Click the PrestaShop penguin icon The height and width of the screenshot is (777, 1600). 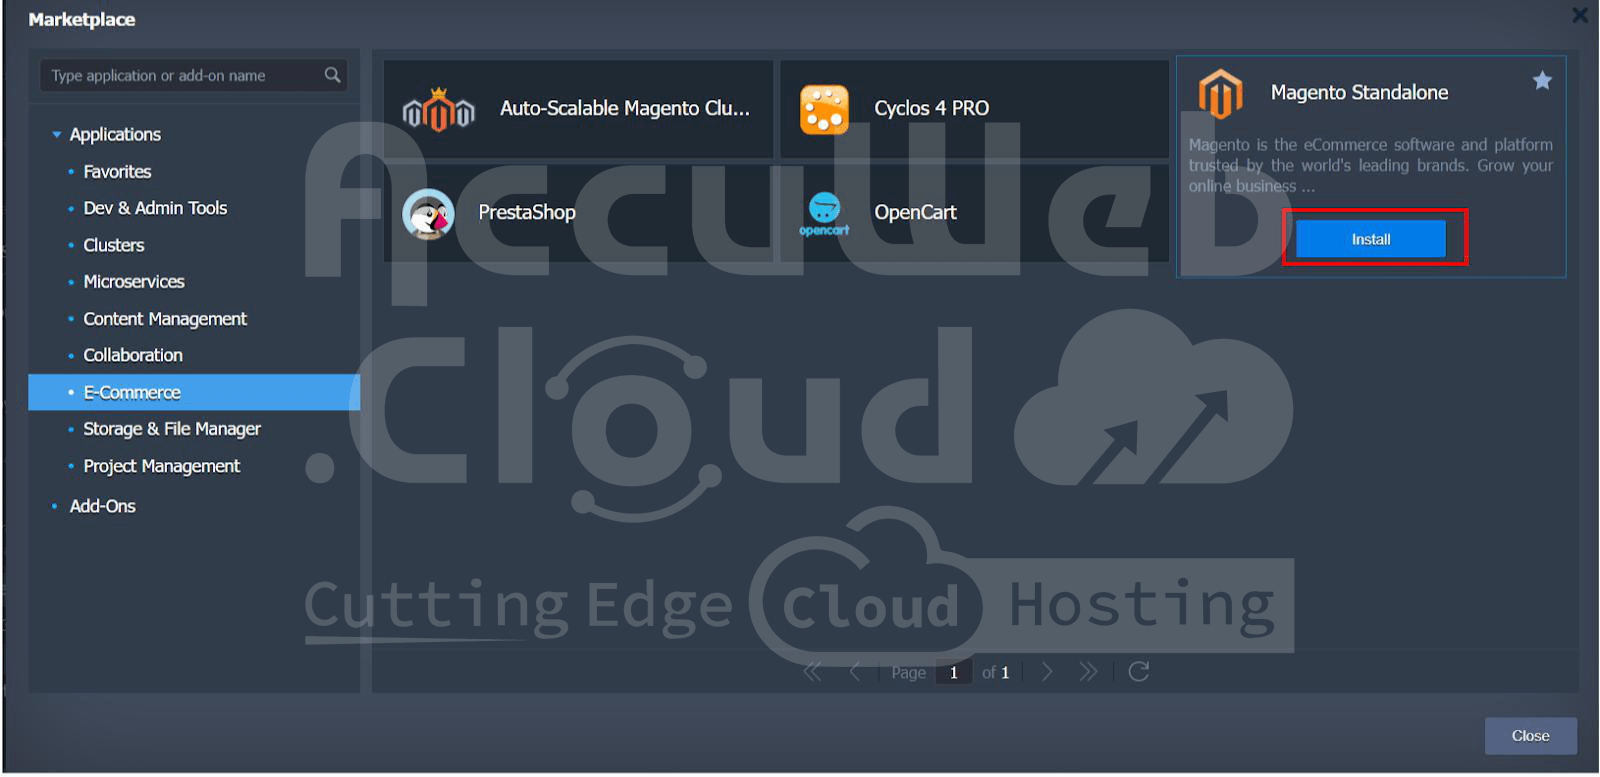tap(428, 213)
